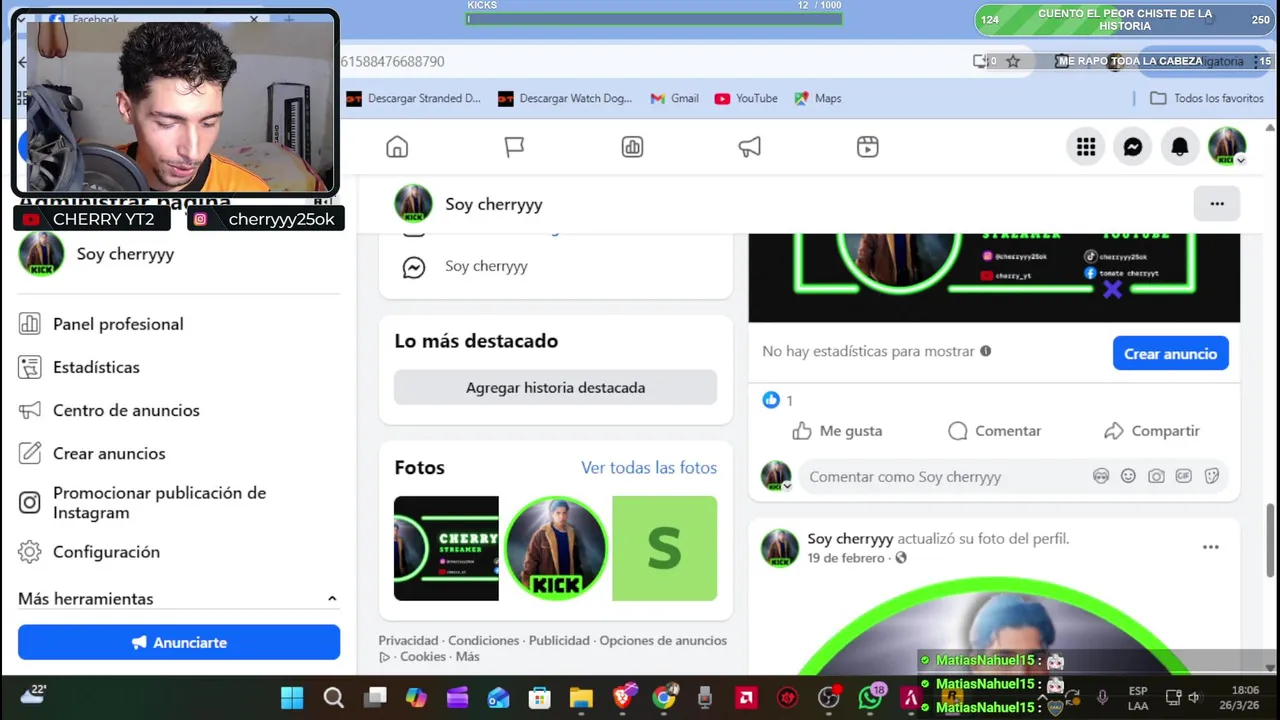
Task: Click Soy cherryyy author name on post
Action: (850, 538)
